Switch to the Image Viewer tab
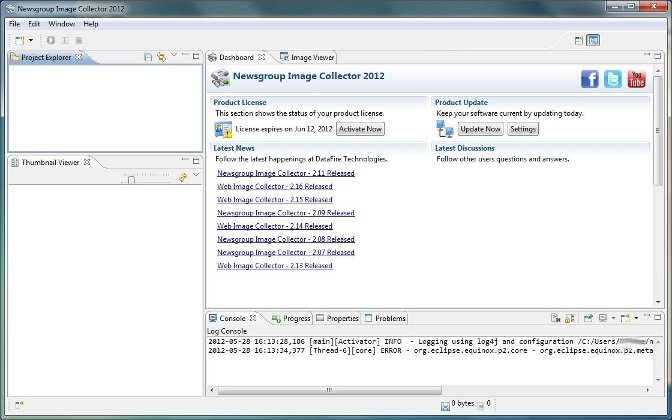672x420 pixels. pos(307,57)
